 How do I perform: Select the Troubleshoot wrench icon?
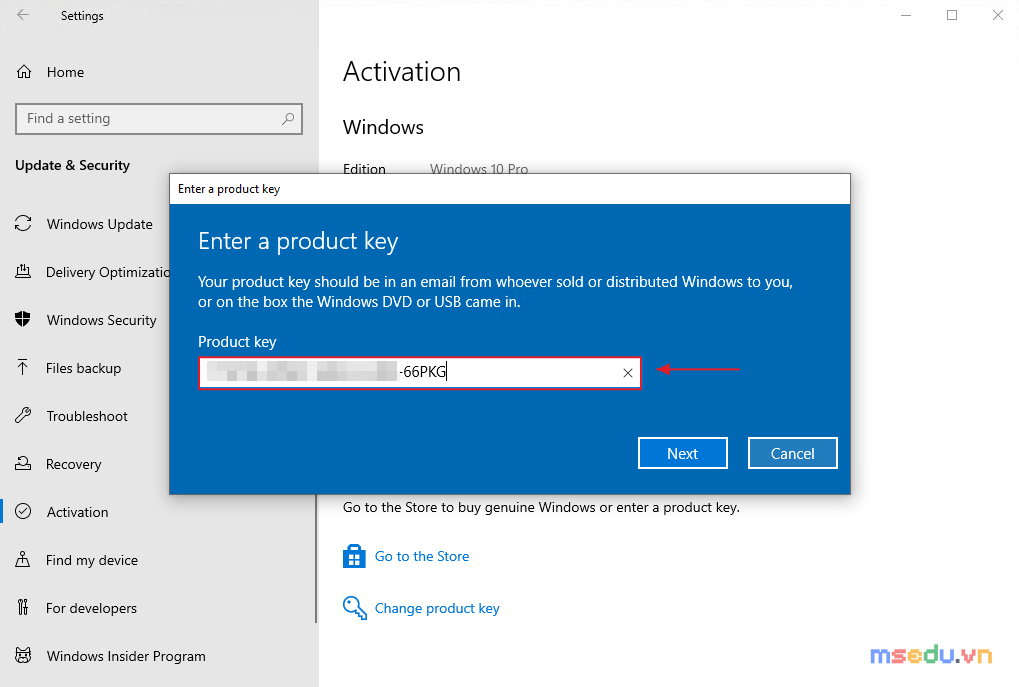point(23,415)
